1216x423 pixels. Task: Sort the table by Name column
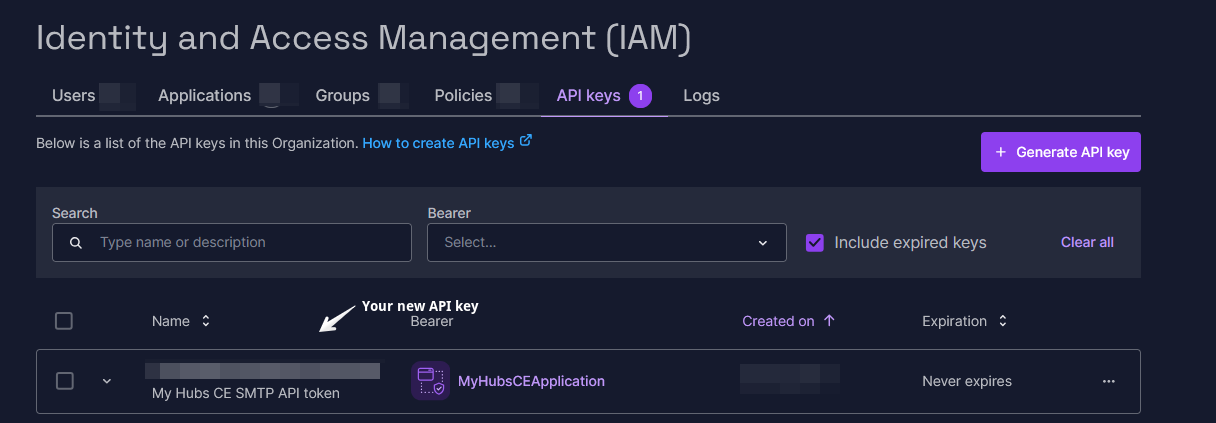[181, 321]
